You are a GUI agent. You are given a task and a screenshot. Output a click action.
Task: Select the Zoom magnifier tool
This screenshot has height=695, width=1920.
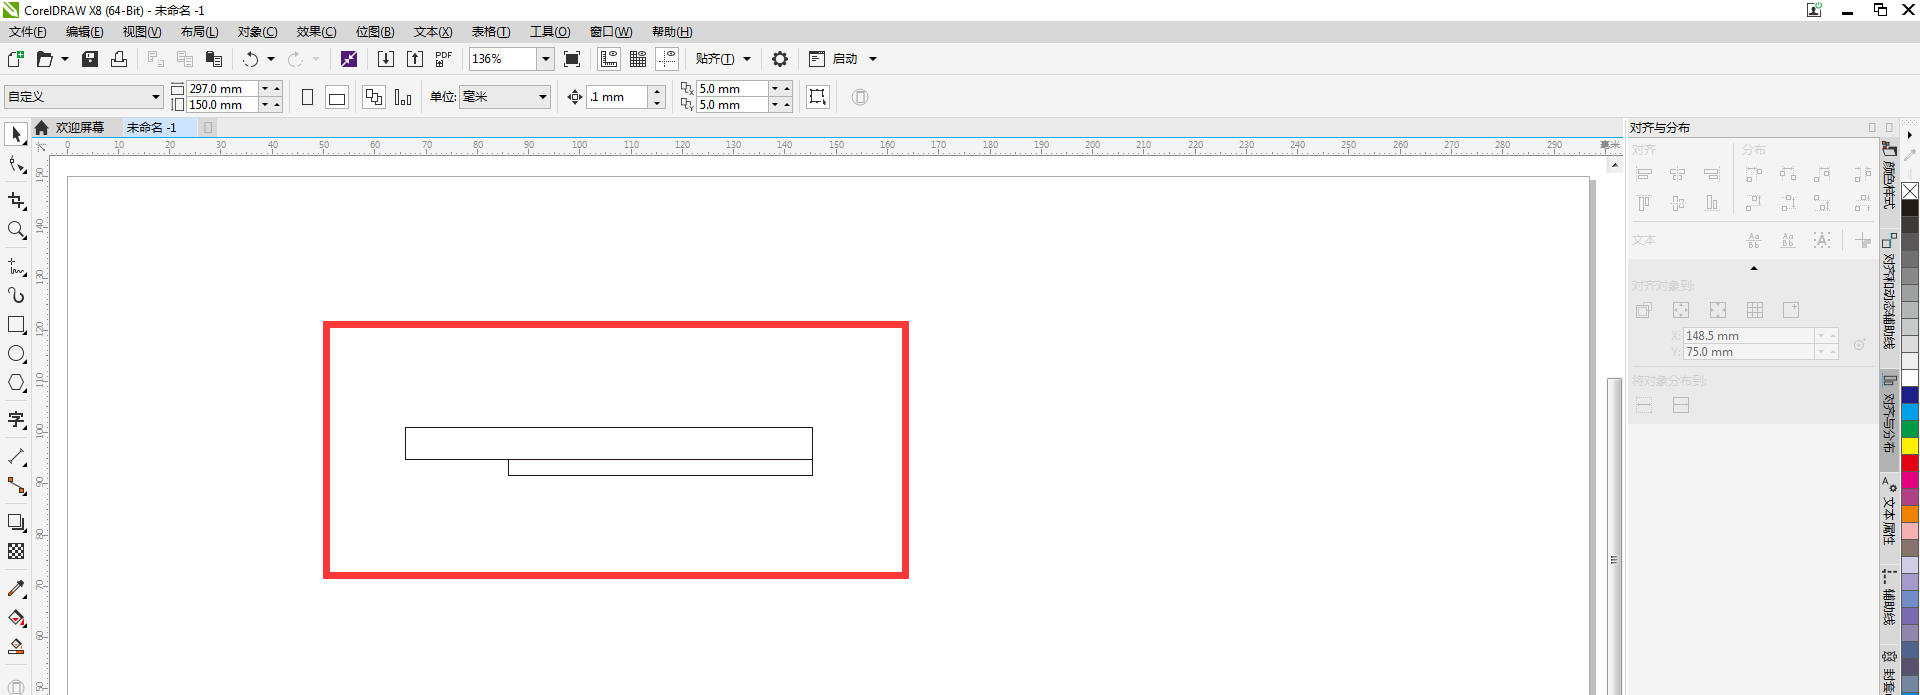pyautogui.click(x=16, y=231)
